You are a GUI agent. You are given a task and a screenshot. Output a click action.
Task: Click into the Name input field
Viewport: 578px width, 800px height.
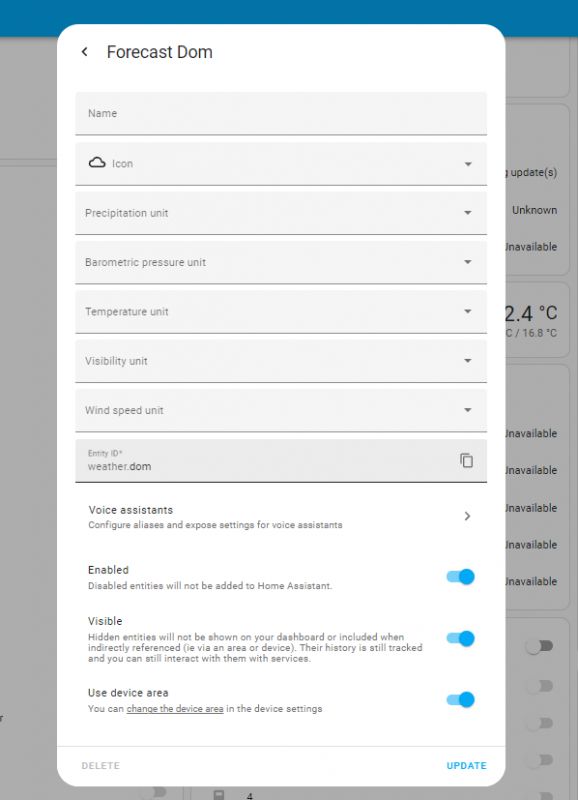tap(280, 113)
